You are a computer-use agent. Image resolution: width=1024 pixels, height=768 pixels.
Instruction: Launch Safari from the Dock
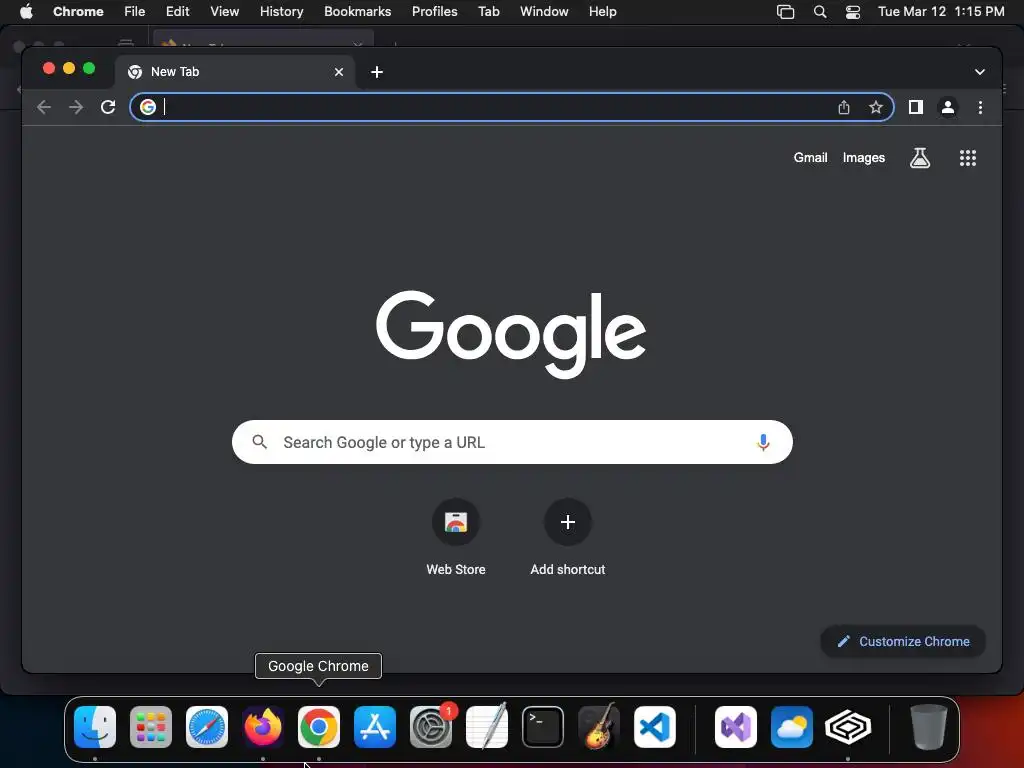tap(207, 726)
